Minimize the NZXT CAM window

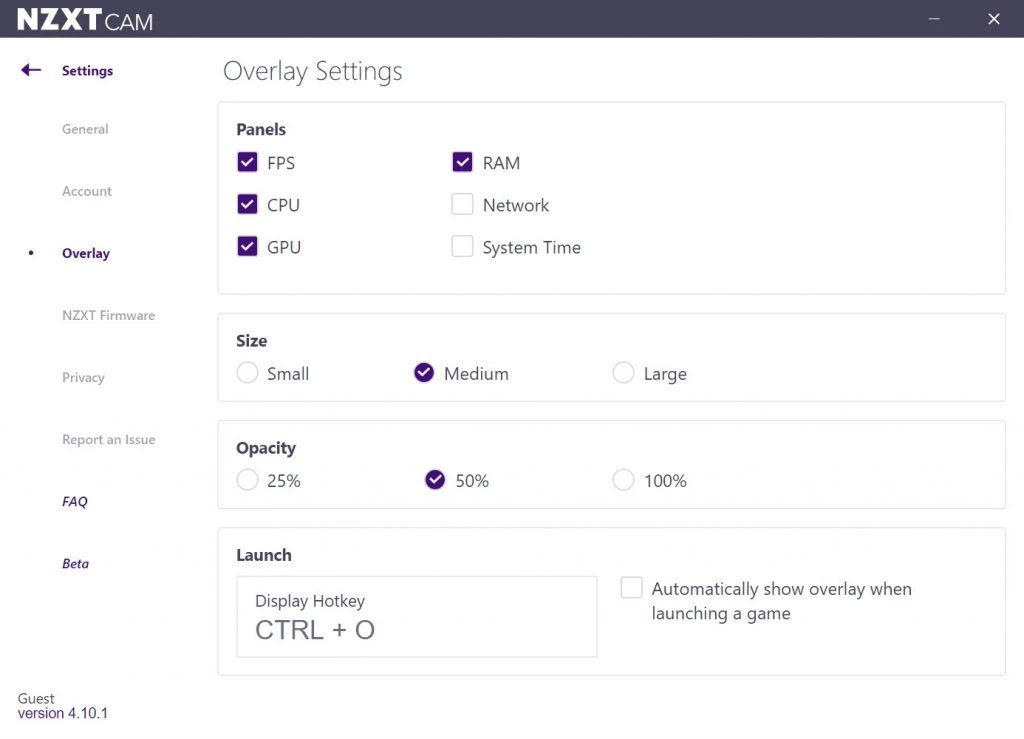click(x=934, y=19)
